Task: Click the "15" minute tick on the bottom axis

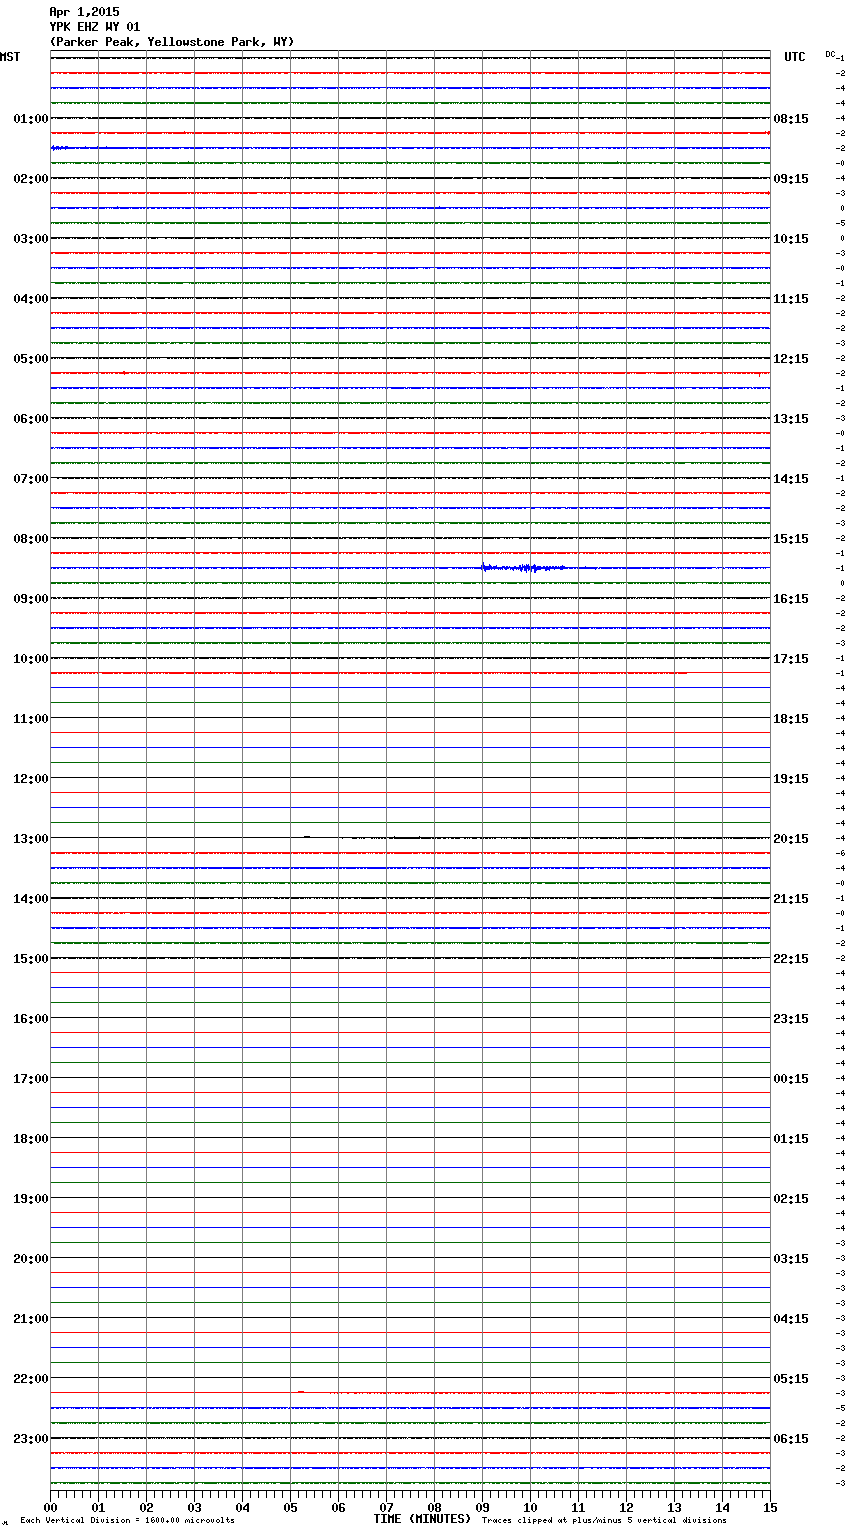Action: point(770,1507)
